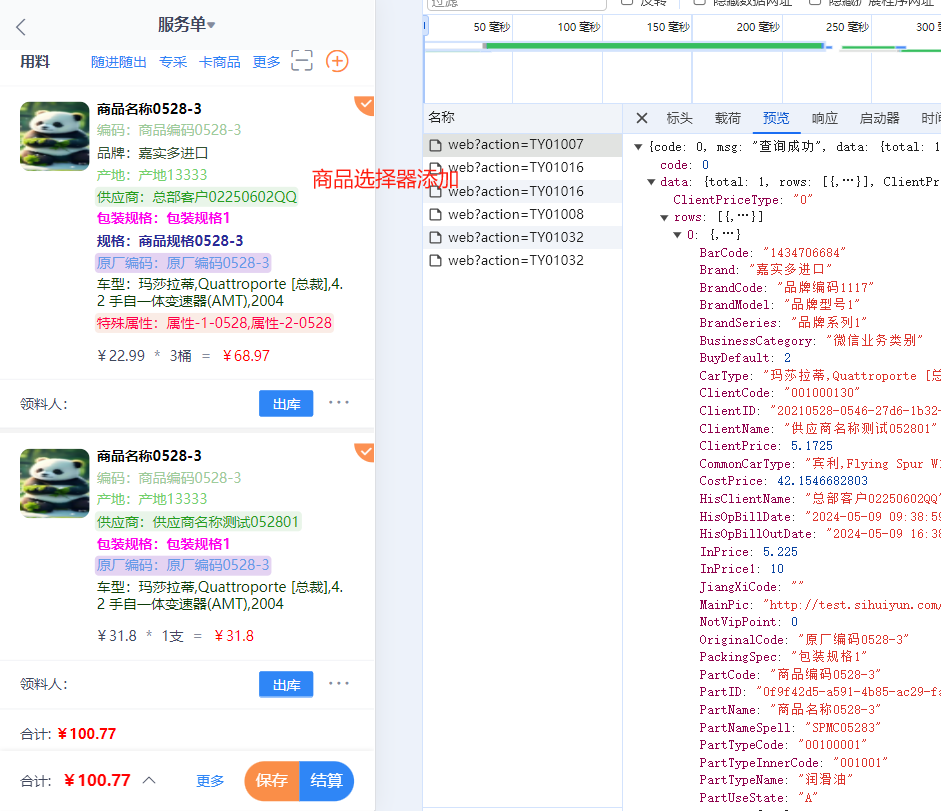Image resolution: width=941 pixels, height=811 pixels.
Task: Open the 随进随出 link
Action: [x=119, y=62]
